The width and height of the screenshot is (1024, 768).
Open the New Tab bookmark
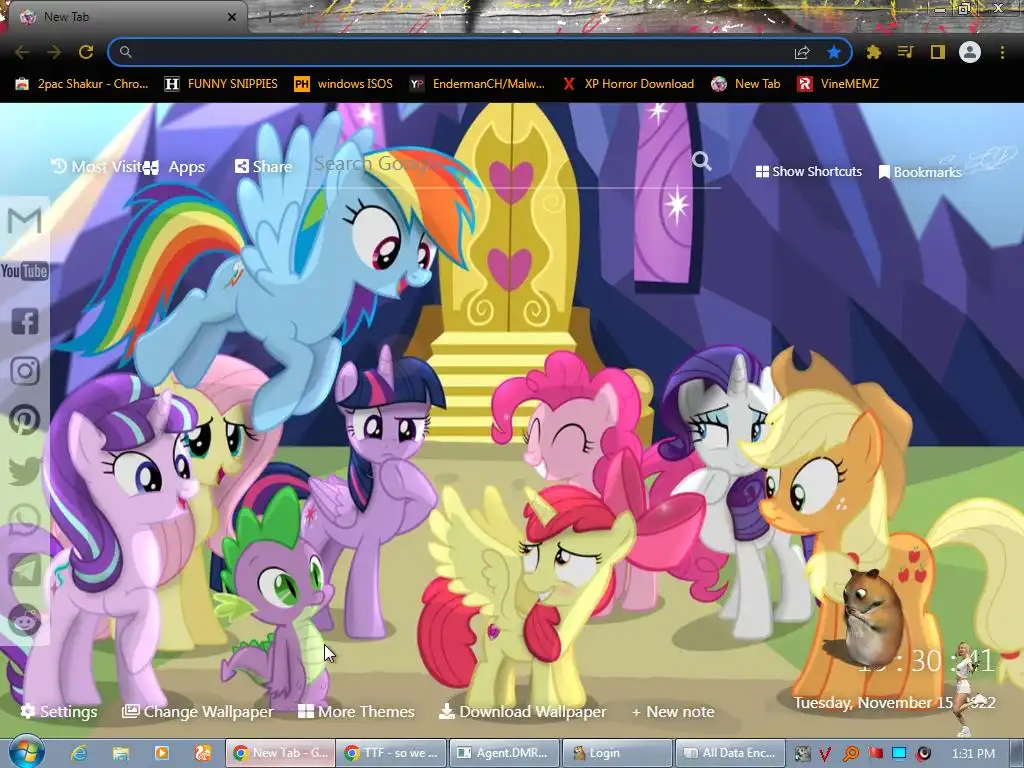click(746, 84)
